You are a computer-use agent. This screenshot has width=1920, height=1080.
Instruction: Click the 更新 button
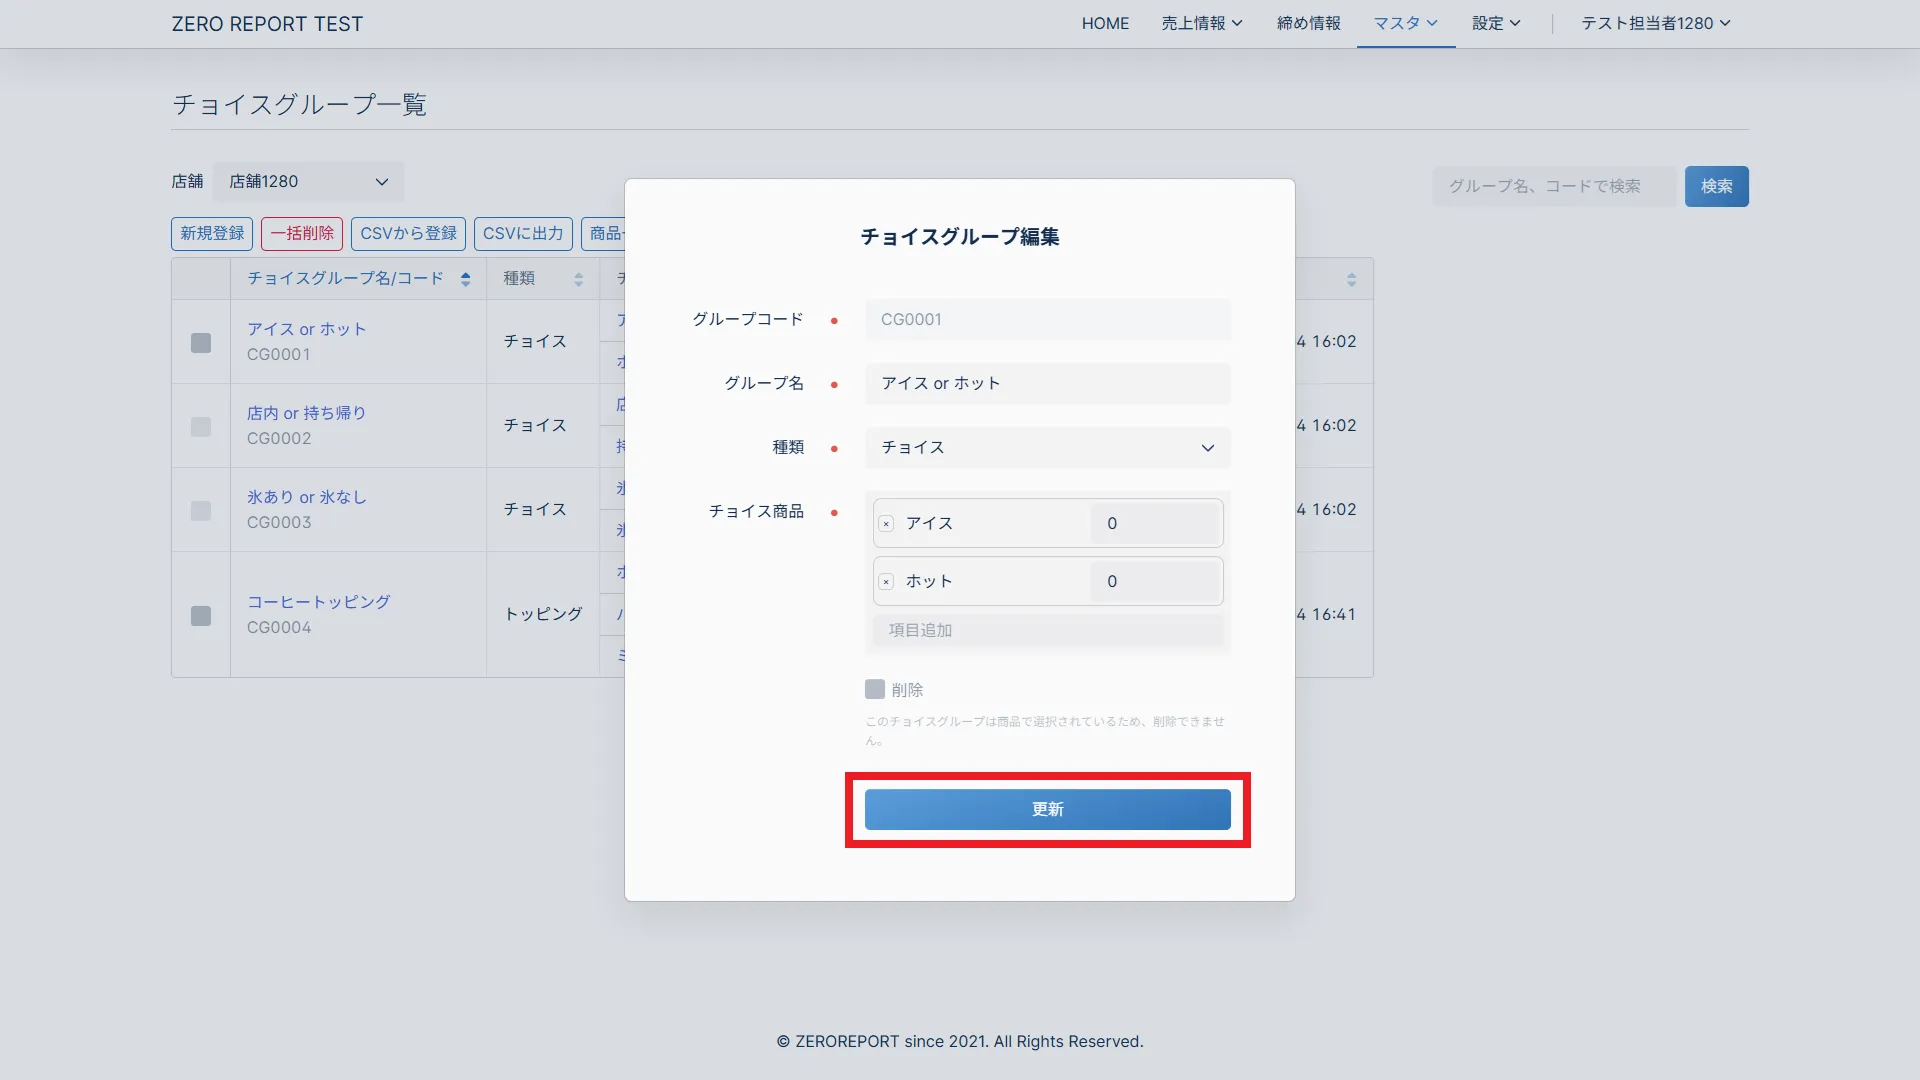(x=1047, y=809)
